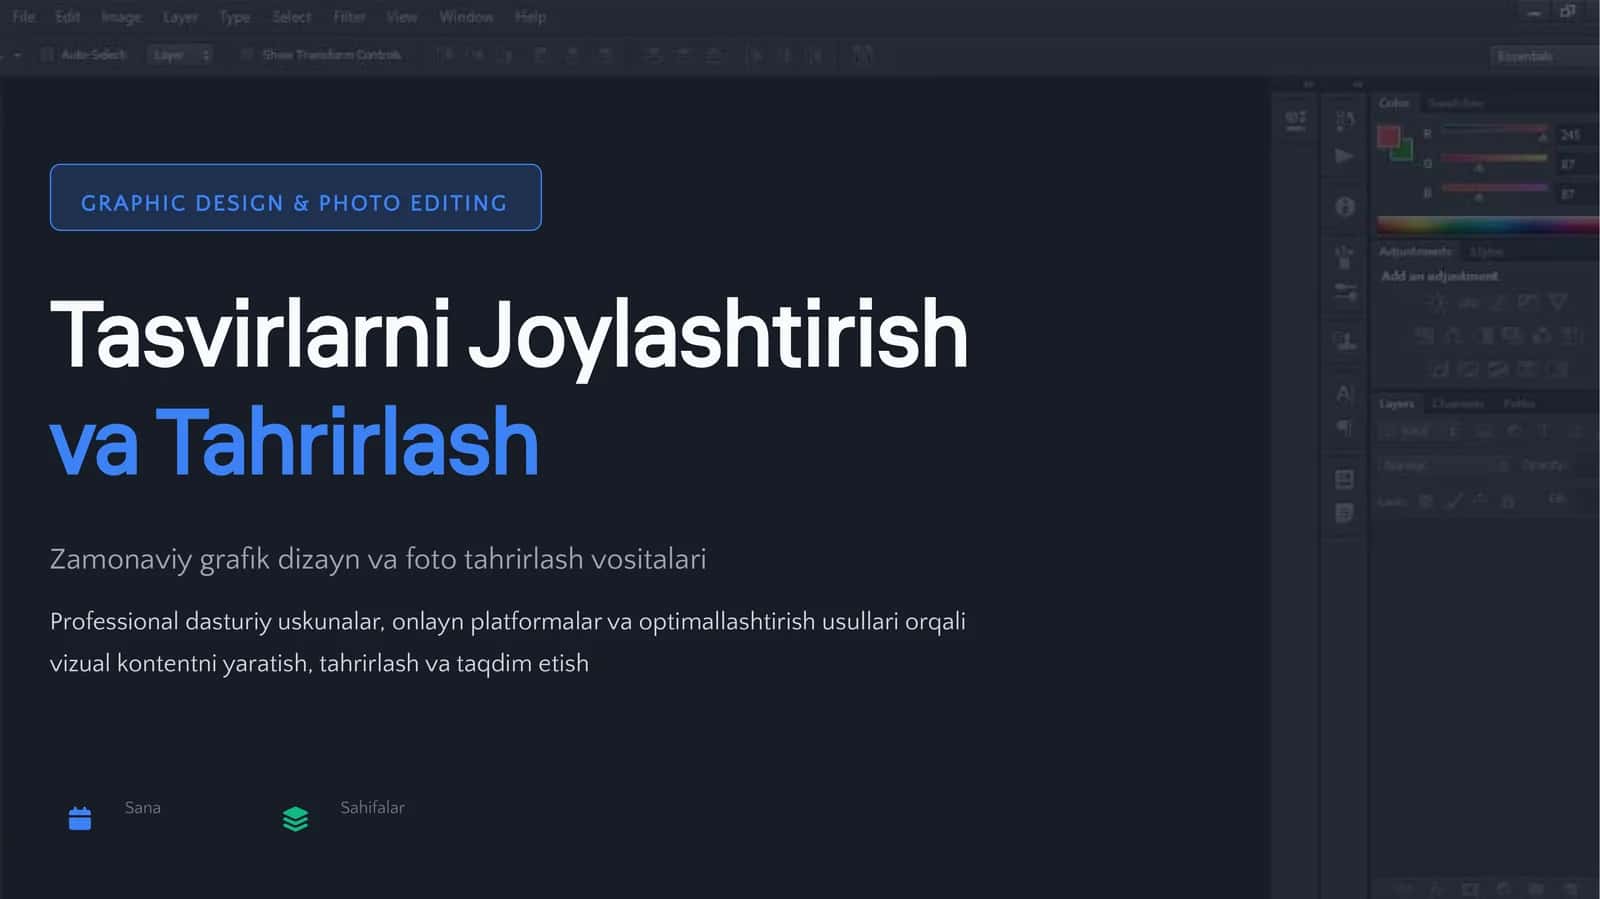This screenshot has width=1600, height=899.
Task: Switch to the Adjustments panel tab
Action: point(1415,251)
